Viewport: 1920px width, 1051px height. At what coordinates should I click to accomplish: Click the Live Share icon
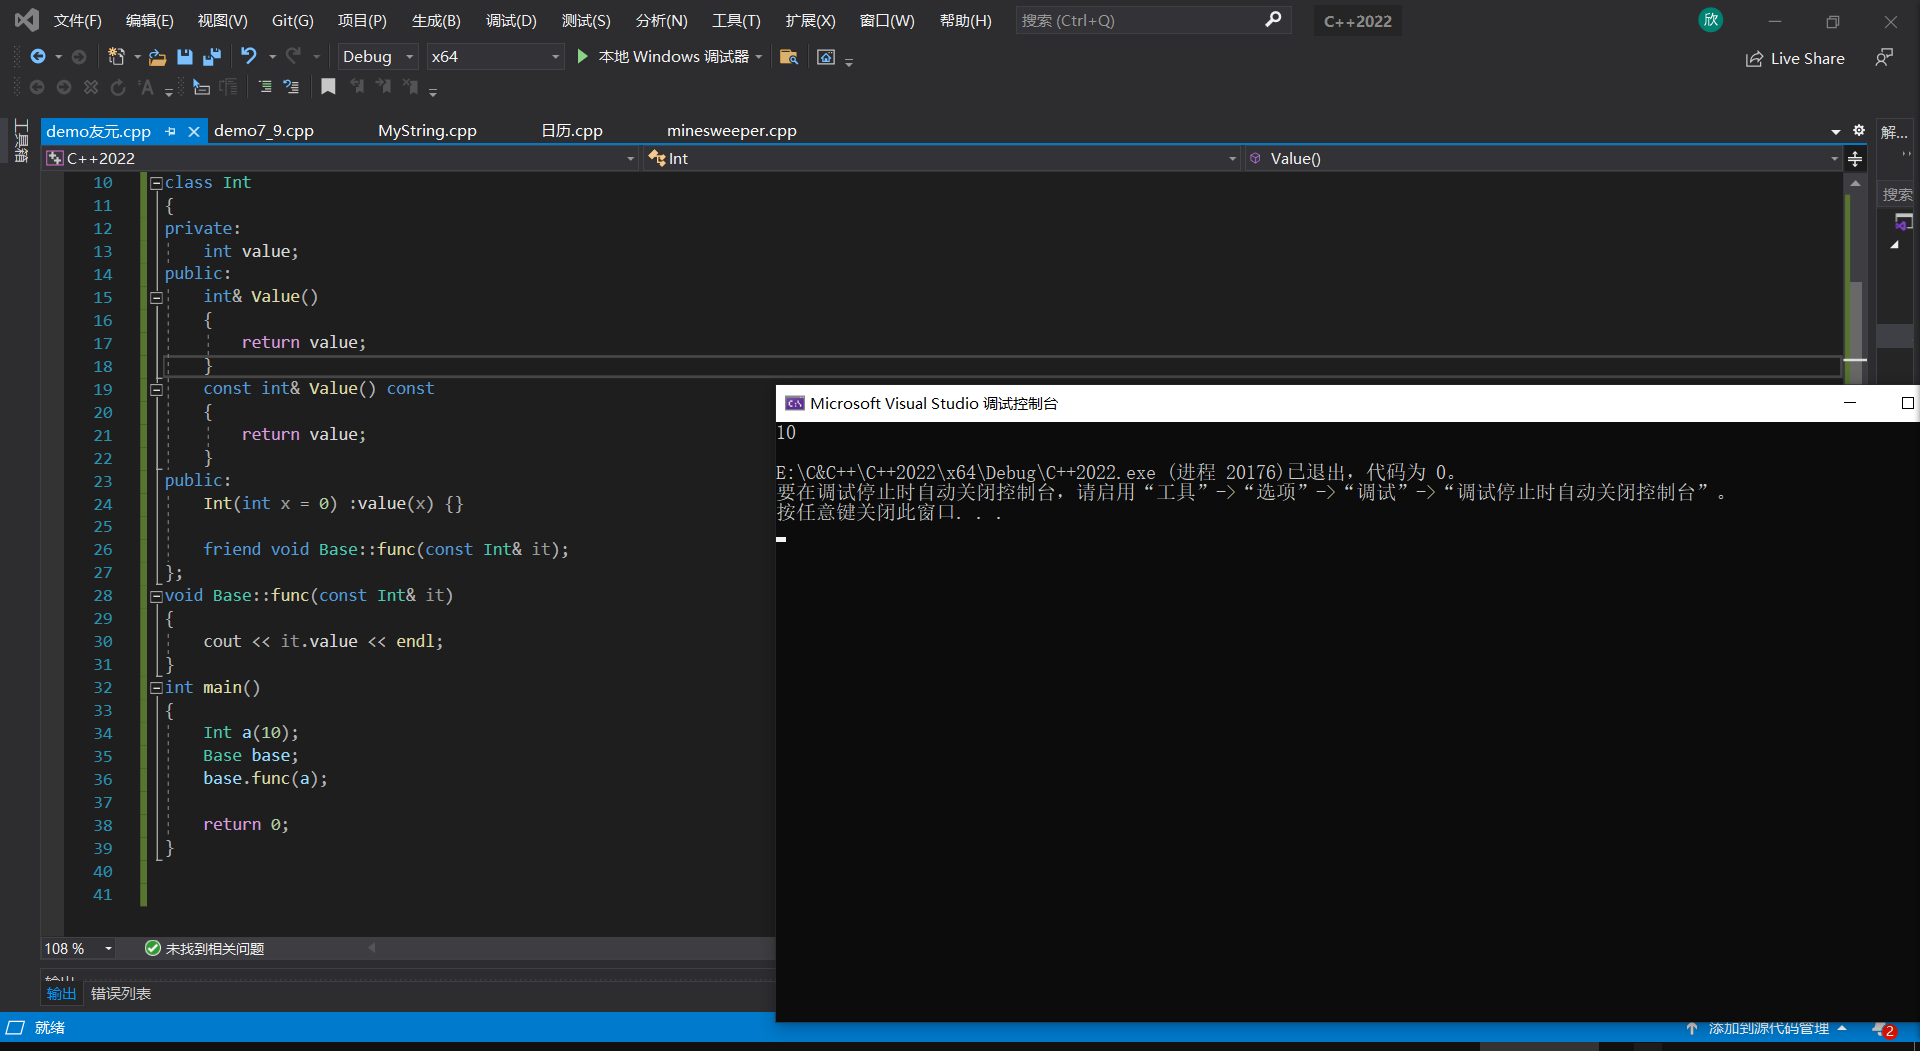pyautogui.click(x=1754, y=59)
